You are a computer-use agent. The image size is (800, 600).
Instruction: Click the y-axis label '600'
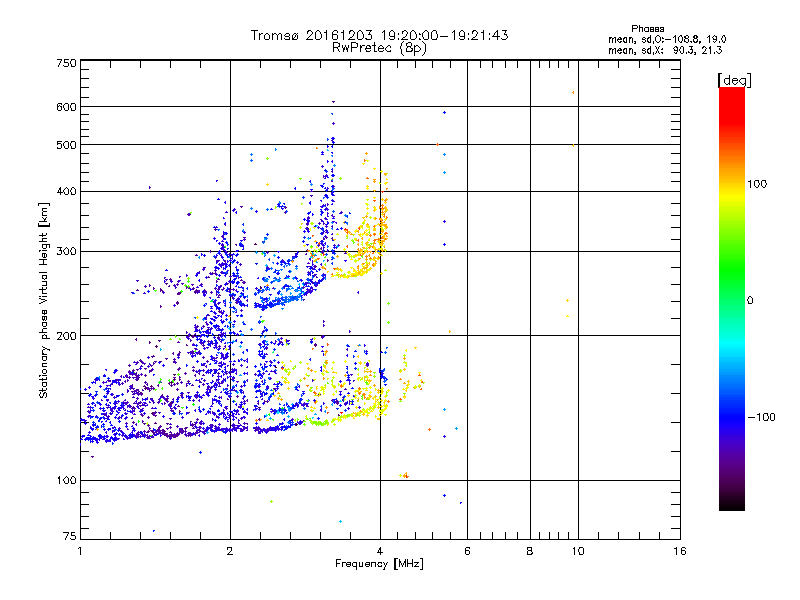click(x=66, y=107)
